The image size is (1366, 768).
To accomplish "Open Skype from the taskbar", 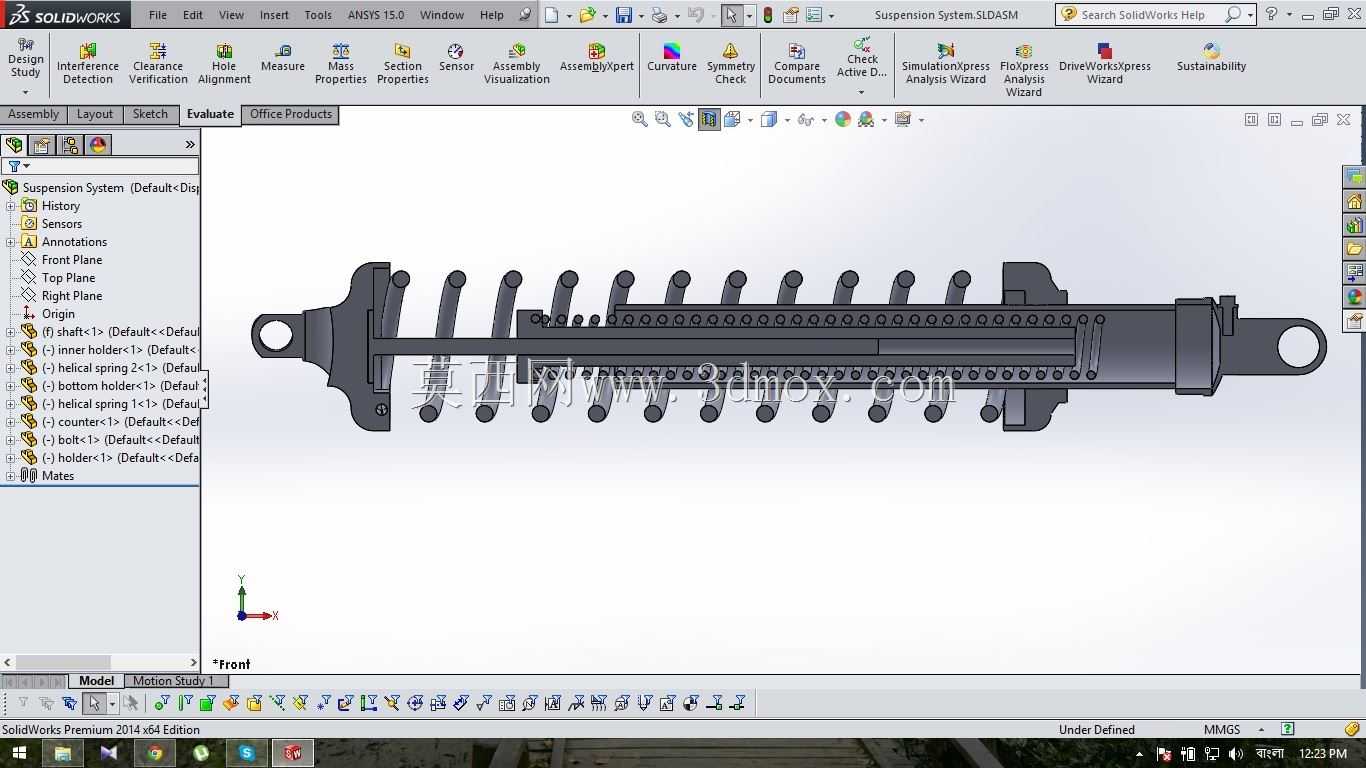I will click(247, 753).
